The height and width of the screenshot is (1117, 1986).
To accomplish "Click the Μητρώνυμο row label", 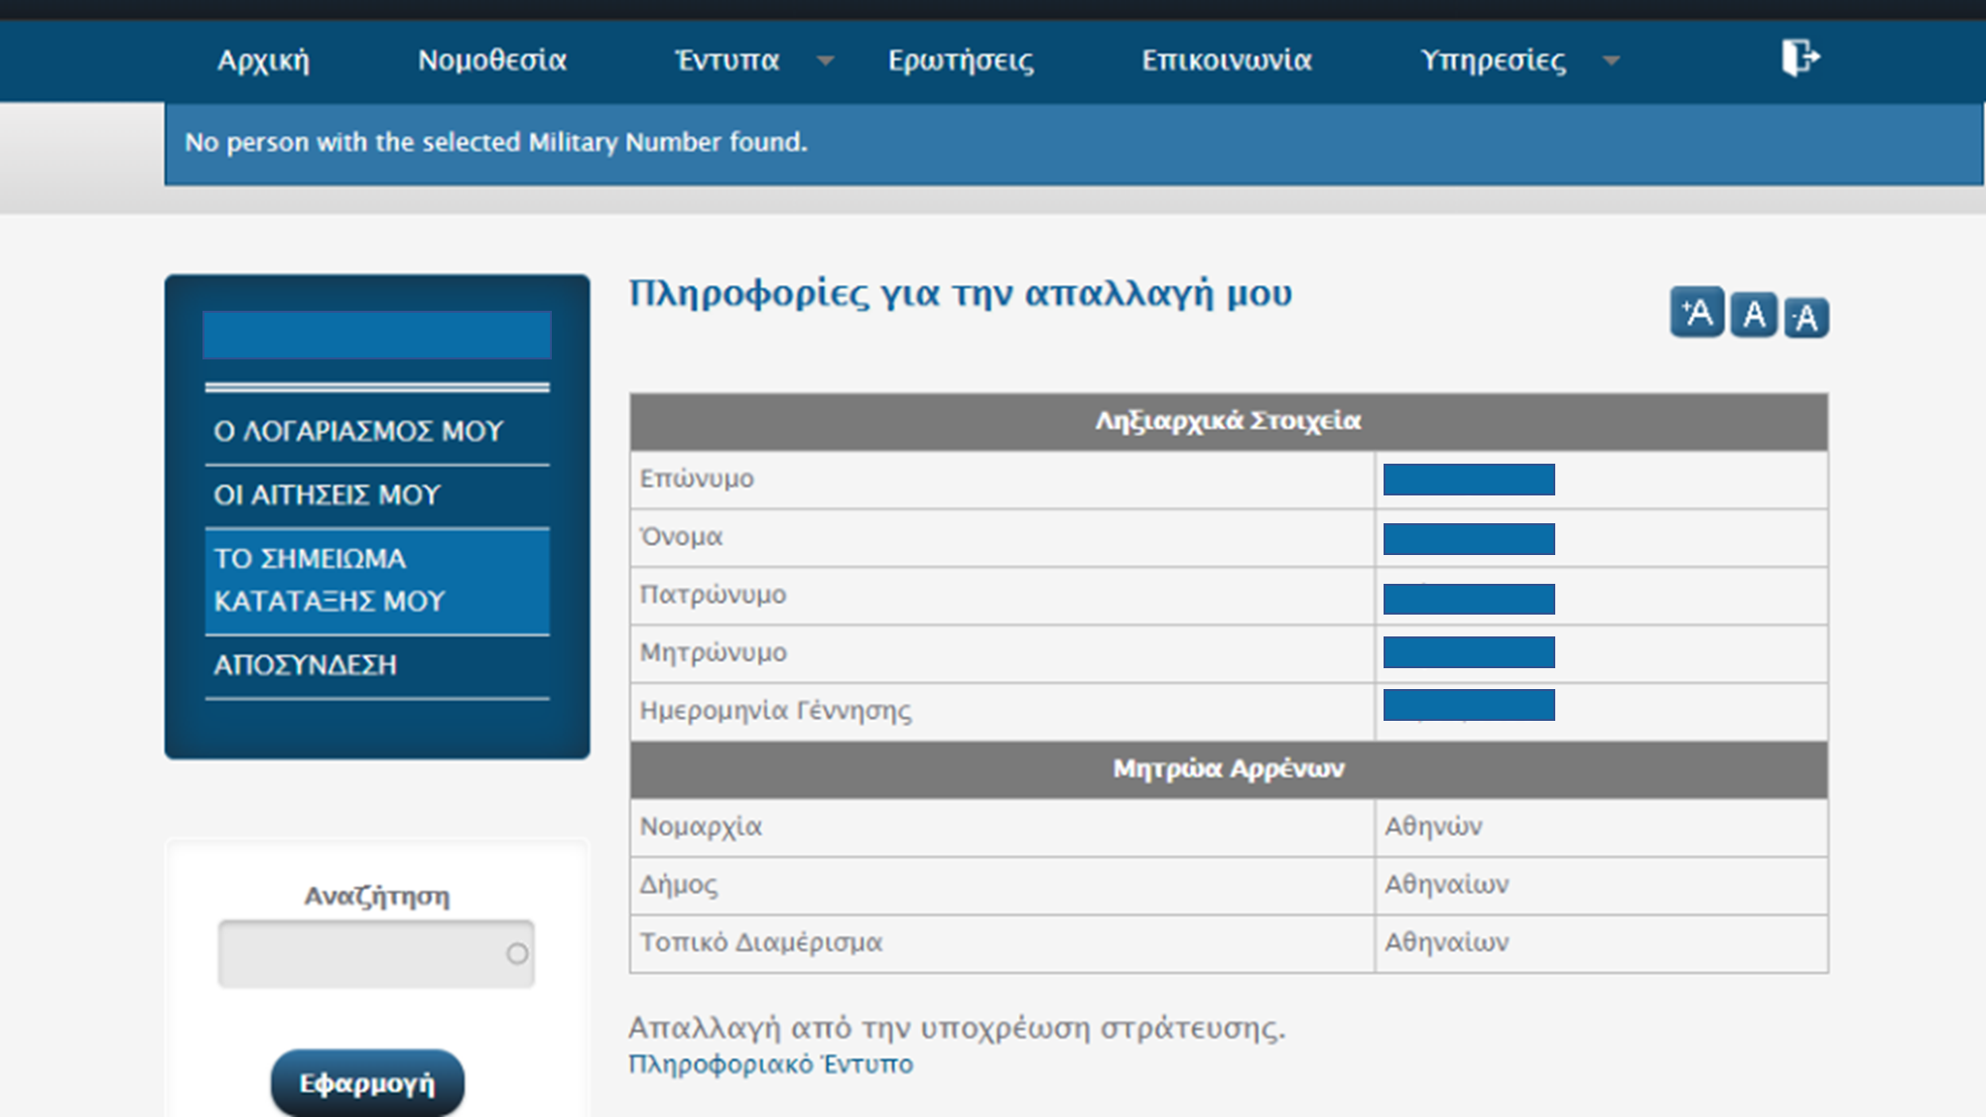I will tap(713, 653).
